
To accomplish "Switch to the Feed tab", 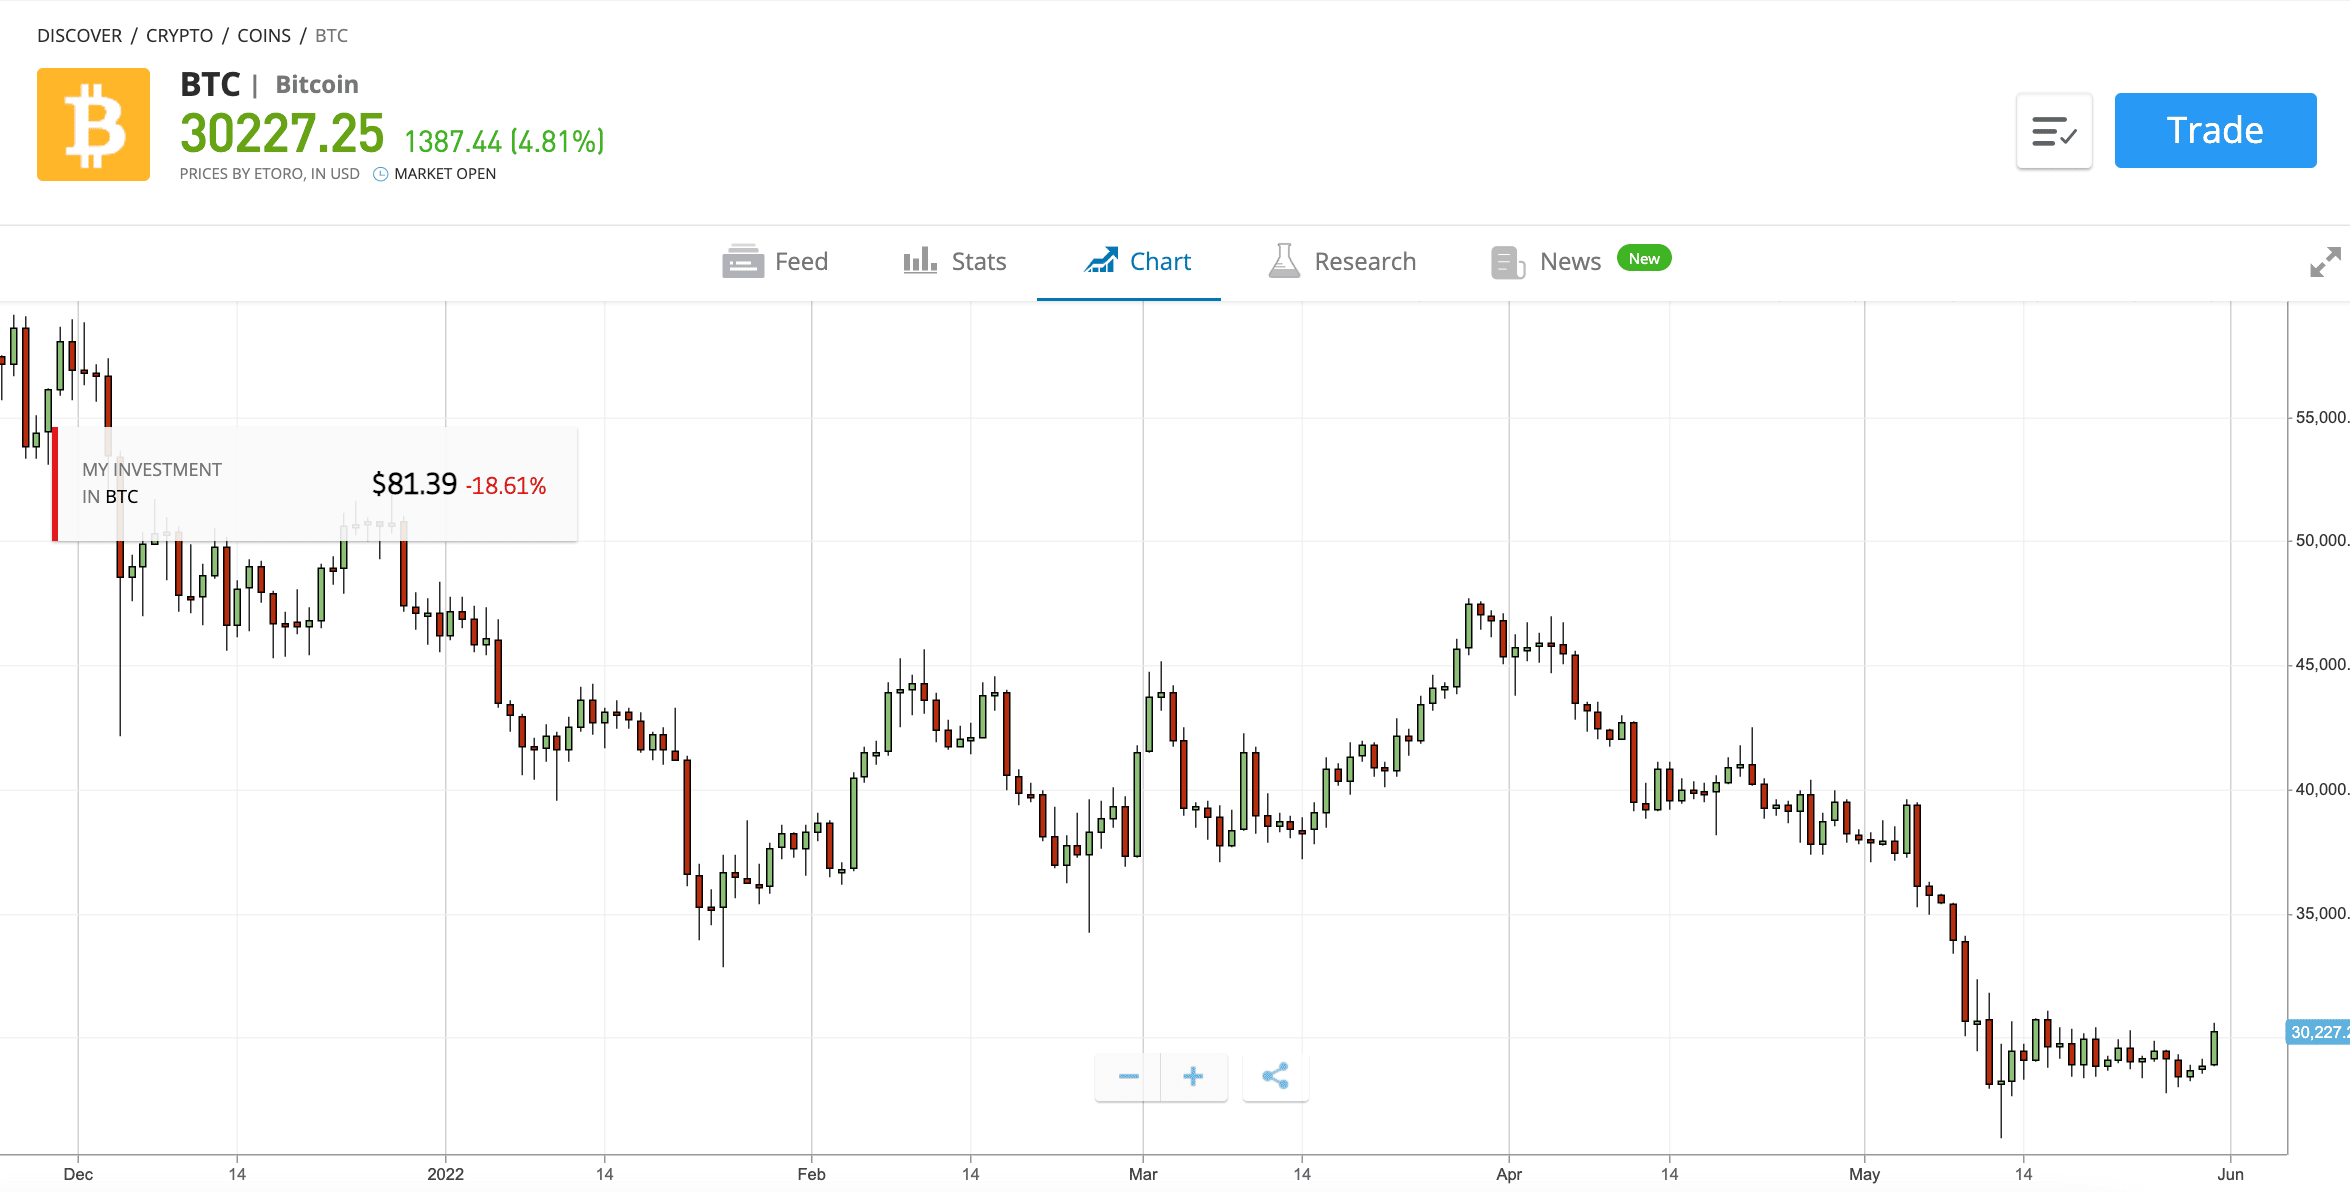I will [x=775, y=262].
